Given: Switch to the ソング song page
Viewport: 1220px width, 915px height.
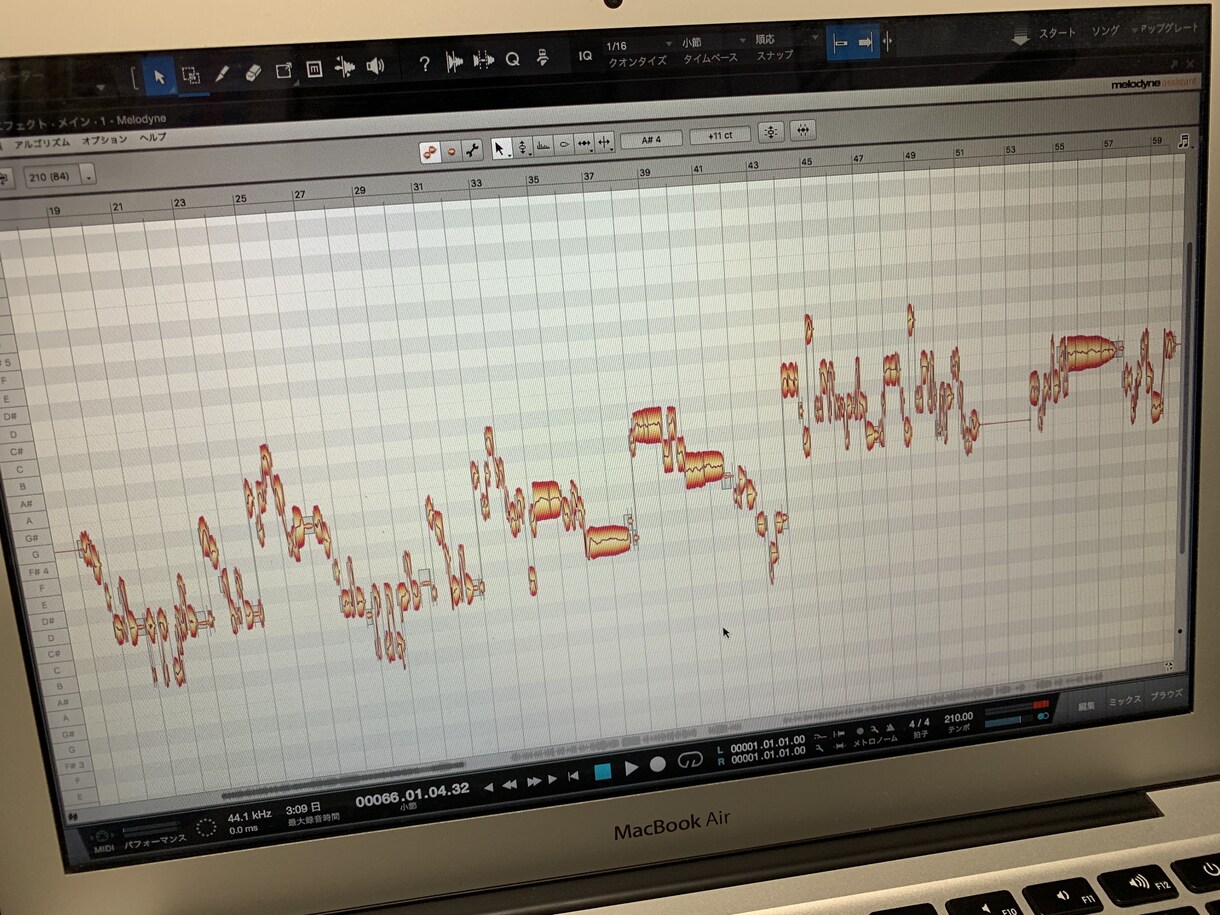Looking at the screenshot, I should 1106,31.
